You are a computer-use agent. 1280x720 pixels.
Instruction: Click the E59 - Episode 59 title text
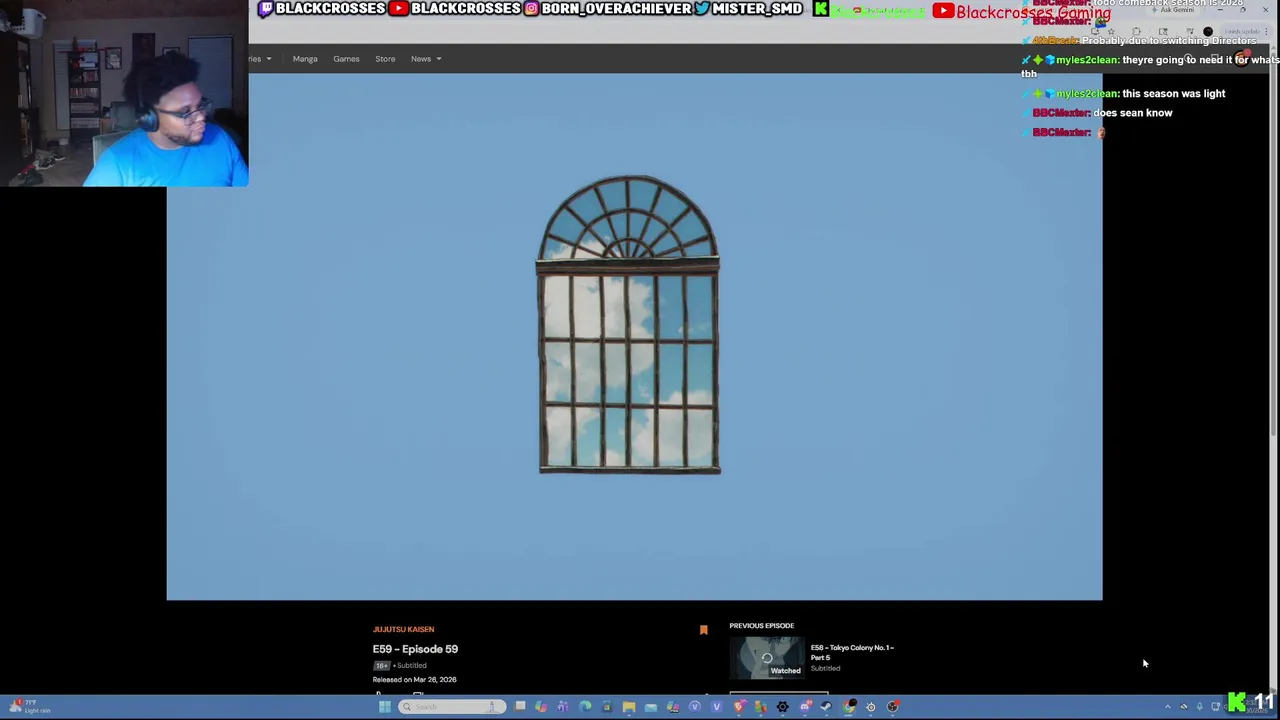click(415, 649)
